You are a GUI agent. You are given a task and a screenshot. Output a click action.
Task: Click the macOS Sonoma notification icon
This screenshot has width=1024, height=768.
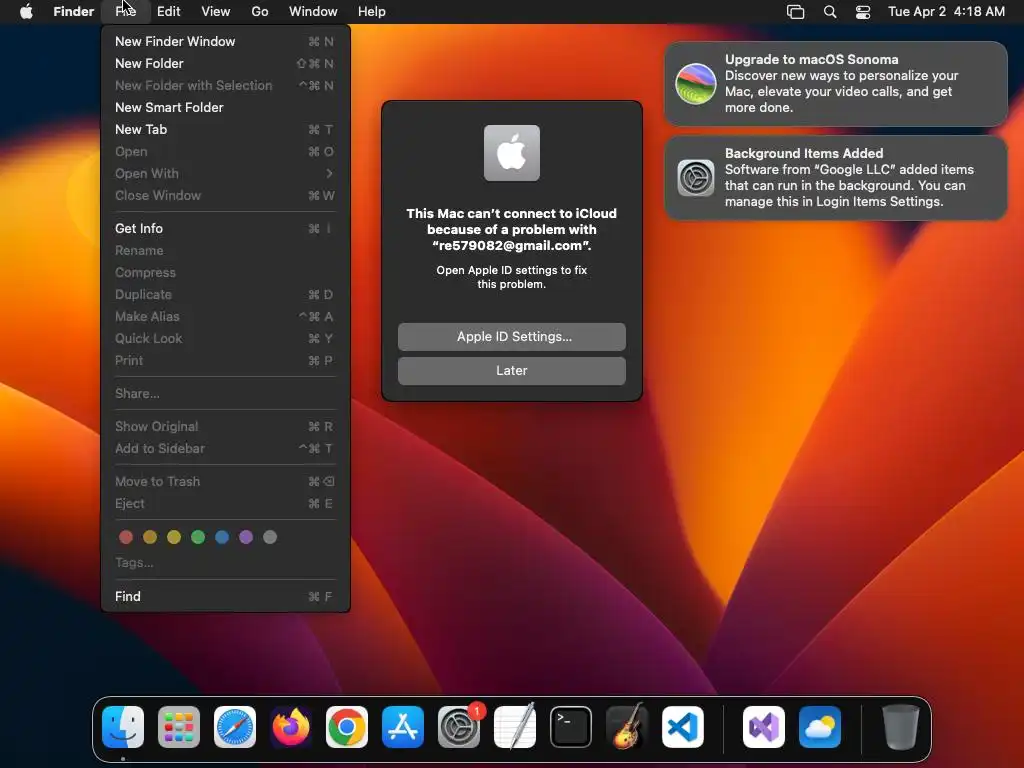[x=696, y=84]
